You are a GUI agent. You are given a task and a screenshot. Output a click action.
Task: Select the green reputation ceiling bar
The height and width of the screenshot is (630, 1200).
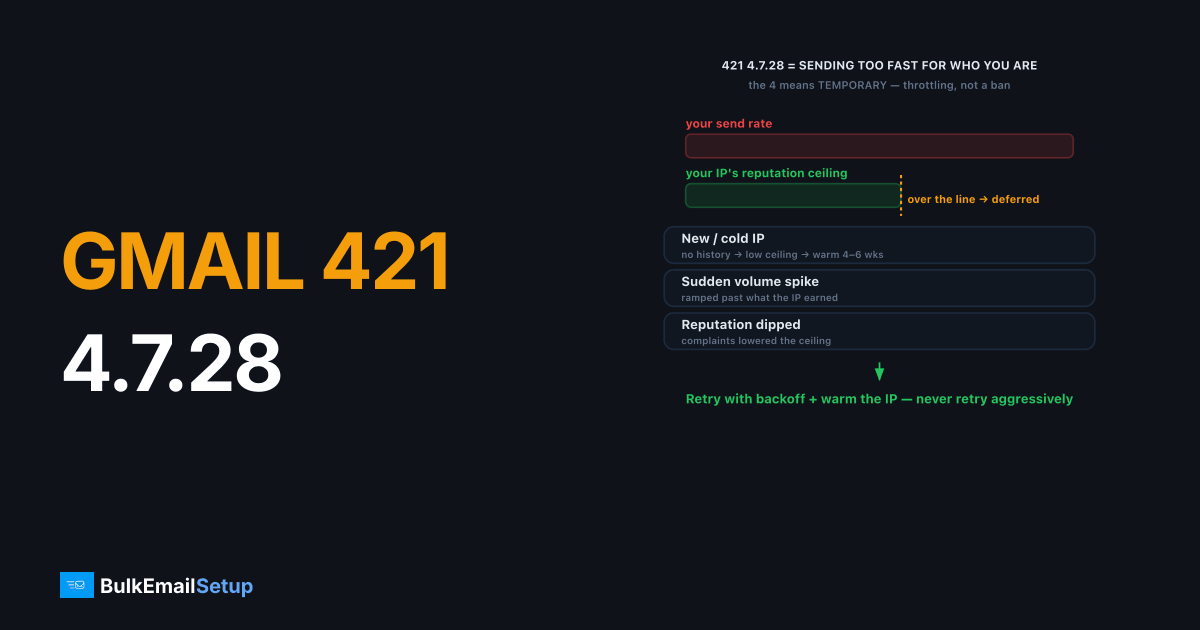point(793,195)
